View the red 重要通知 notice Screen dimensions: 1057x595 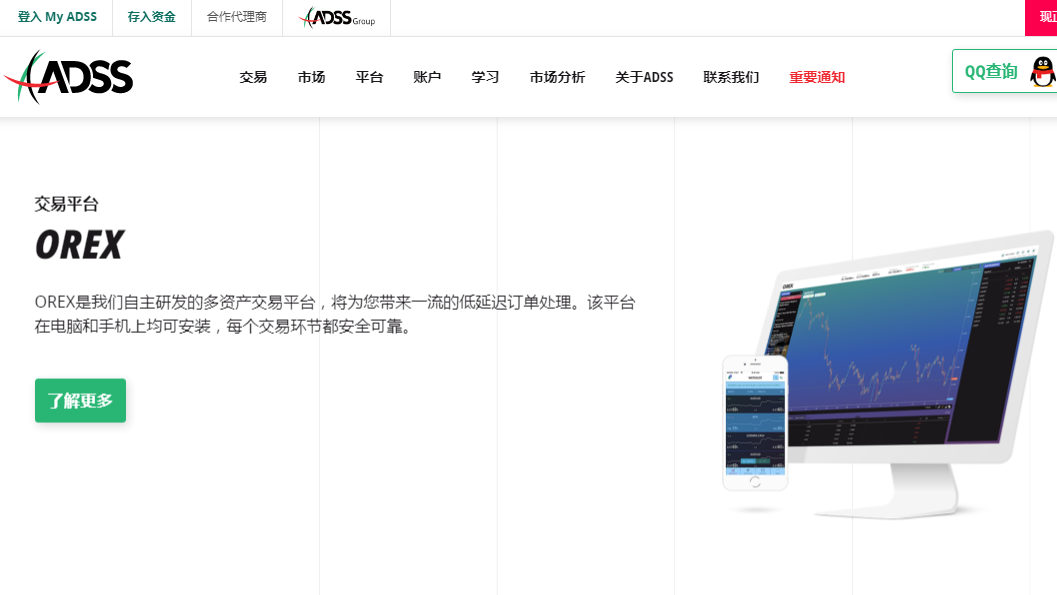(x=817, y=77)
